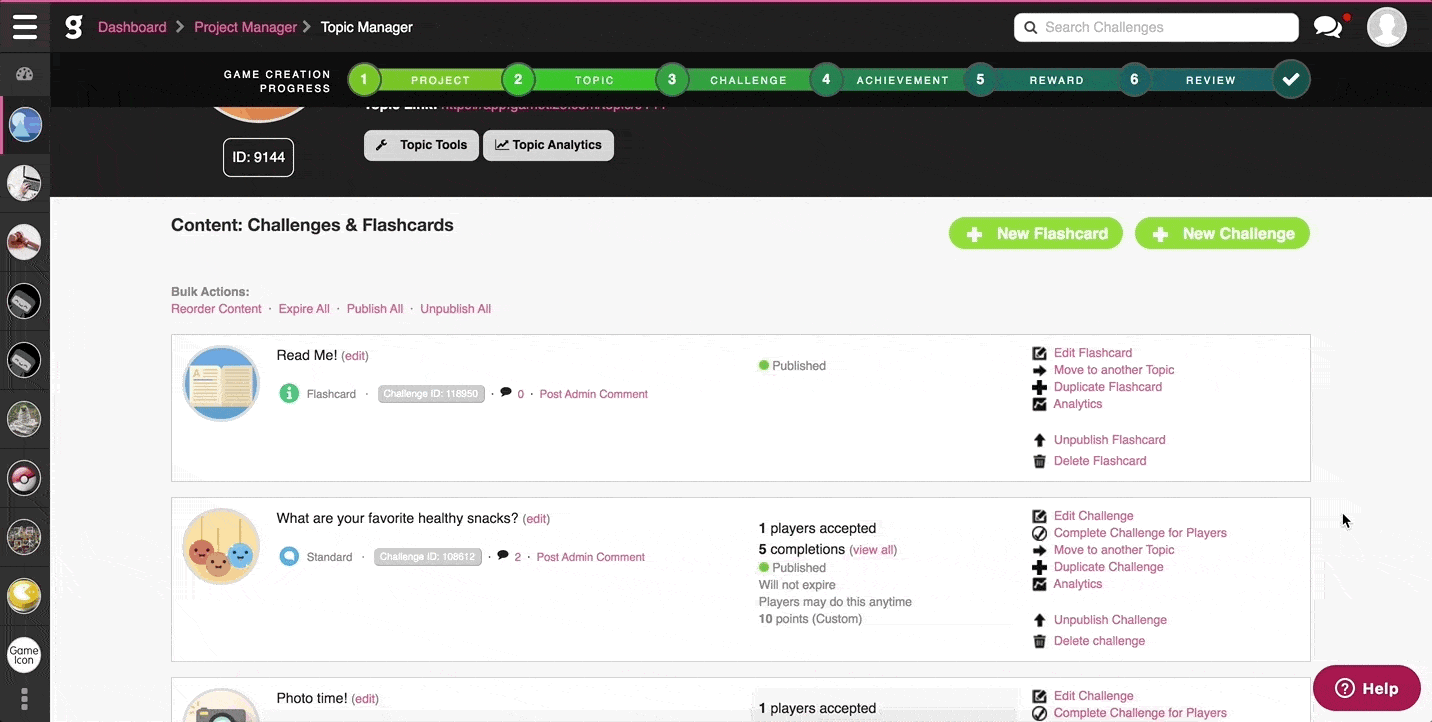Click the final checkmark progress circle

1291,79
